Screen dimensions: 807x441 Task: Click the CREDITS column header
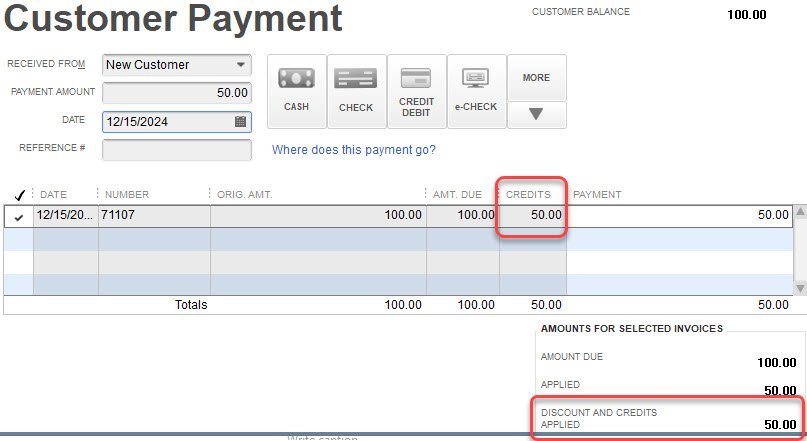tap(528, 195)
